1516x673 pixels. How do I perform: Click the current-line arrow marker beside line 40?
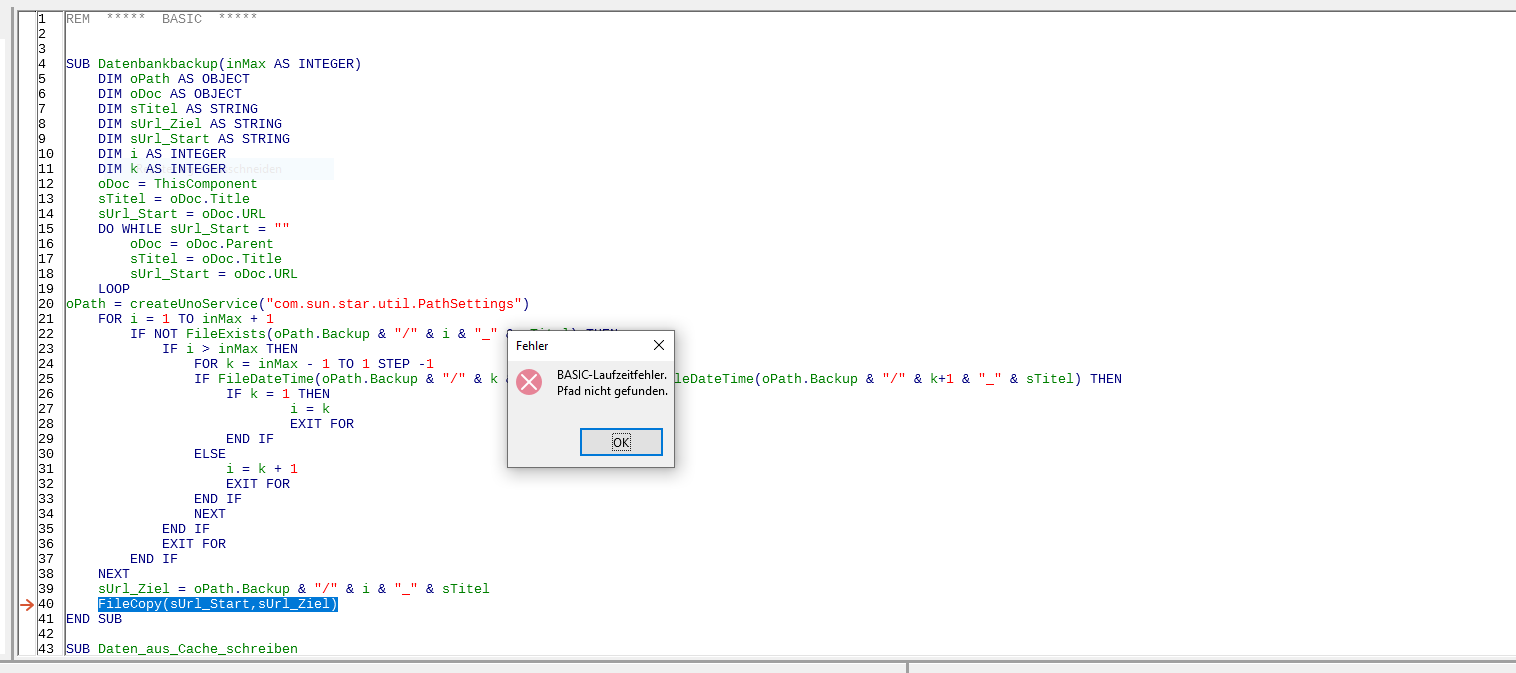pos(27,604)
